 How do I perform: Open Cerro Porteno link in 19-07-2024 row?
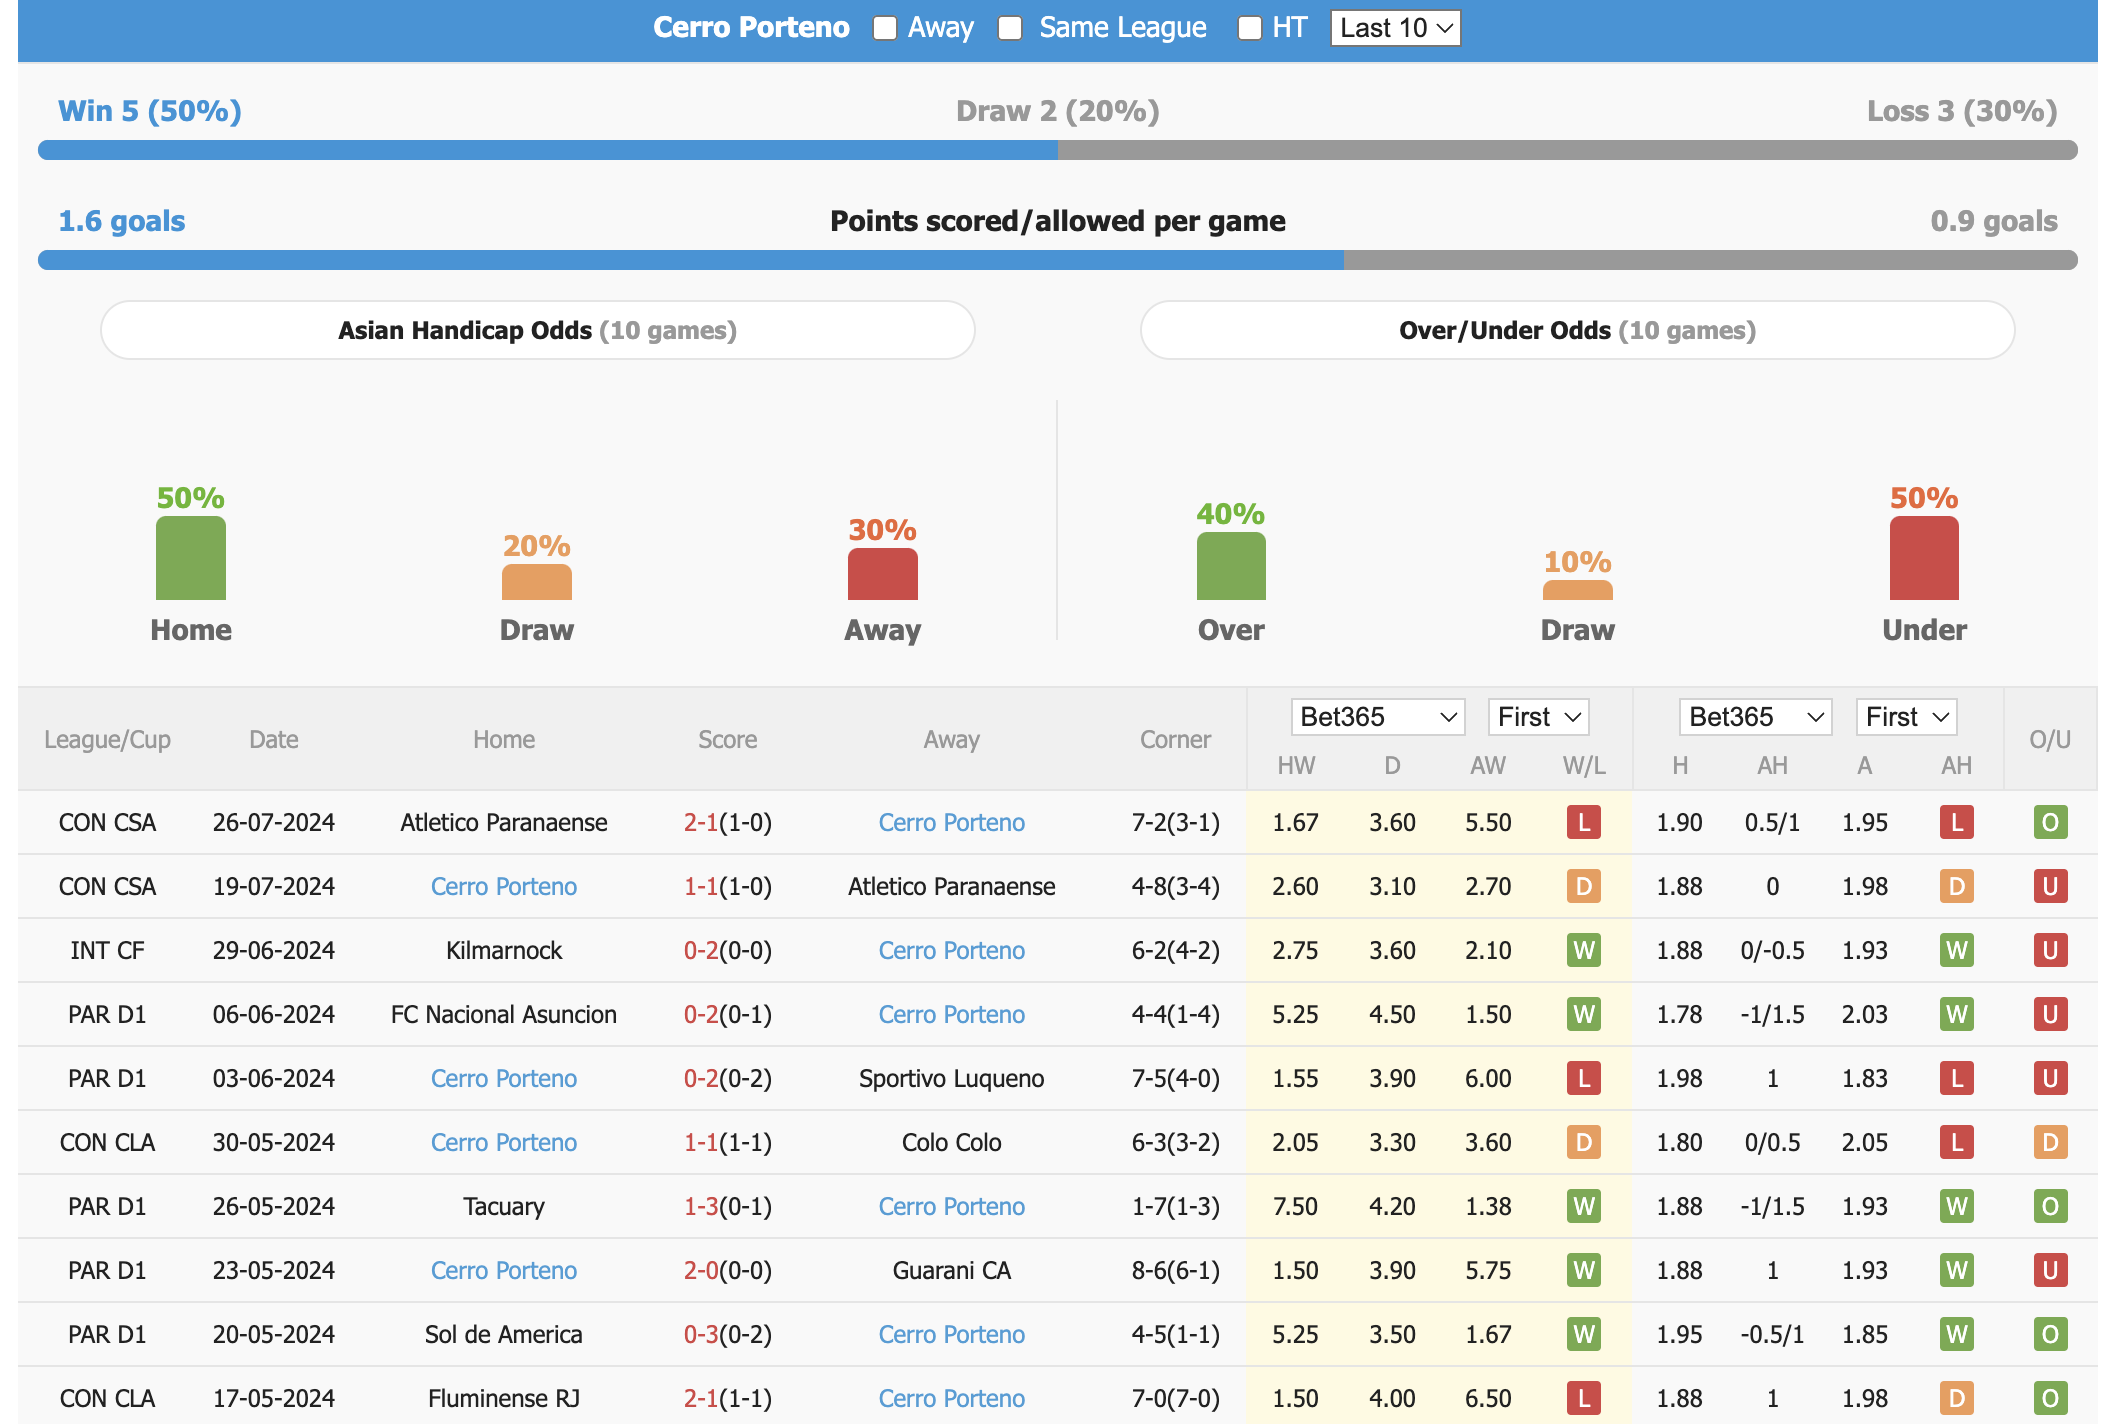(x=504, y=886)
